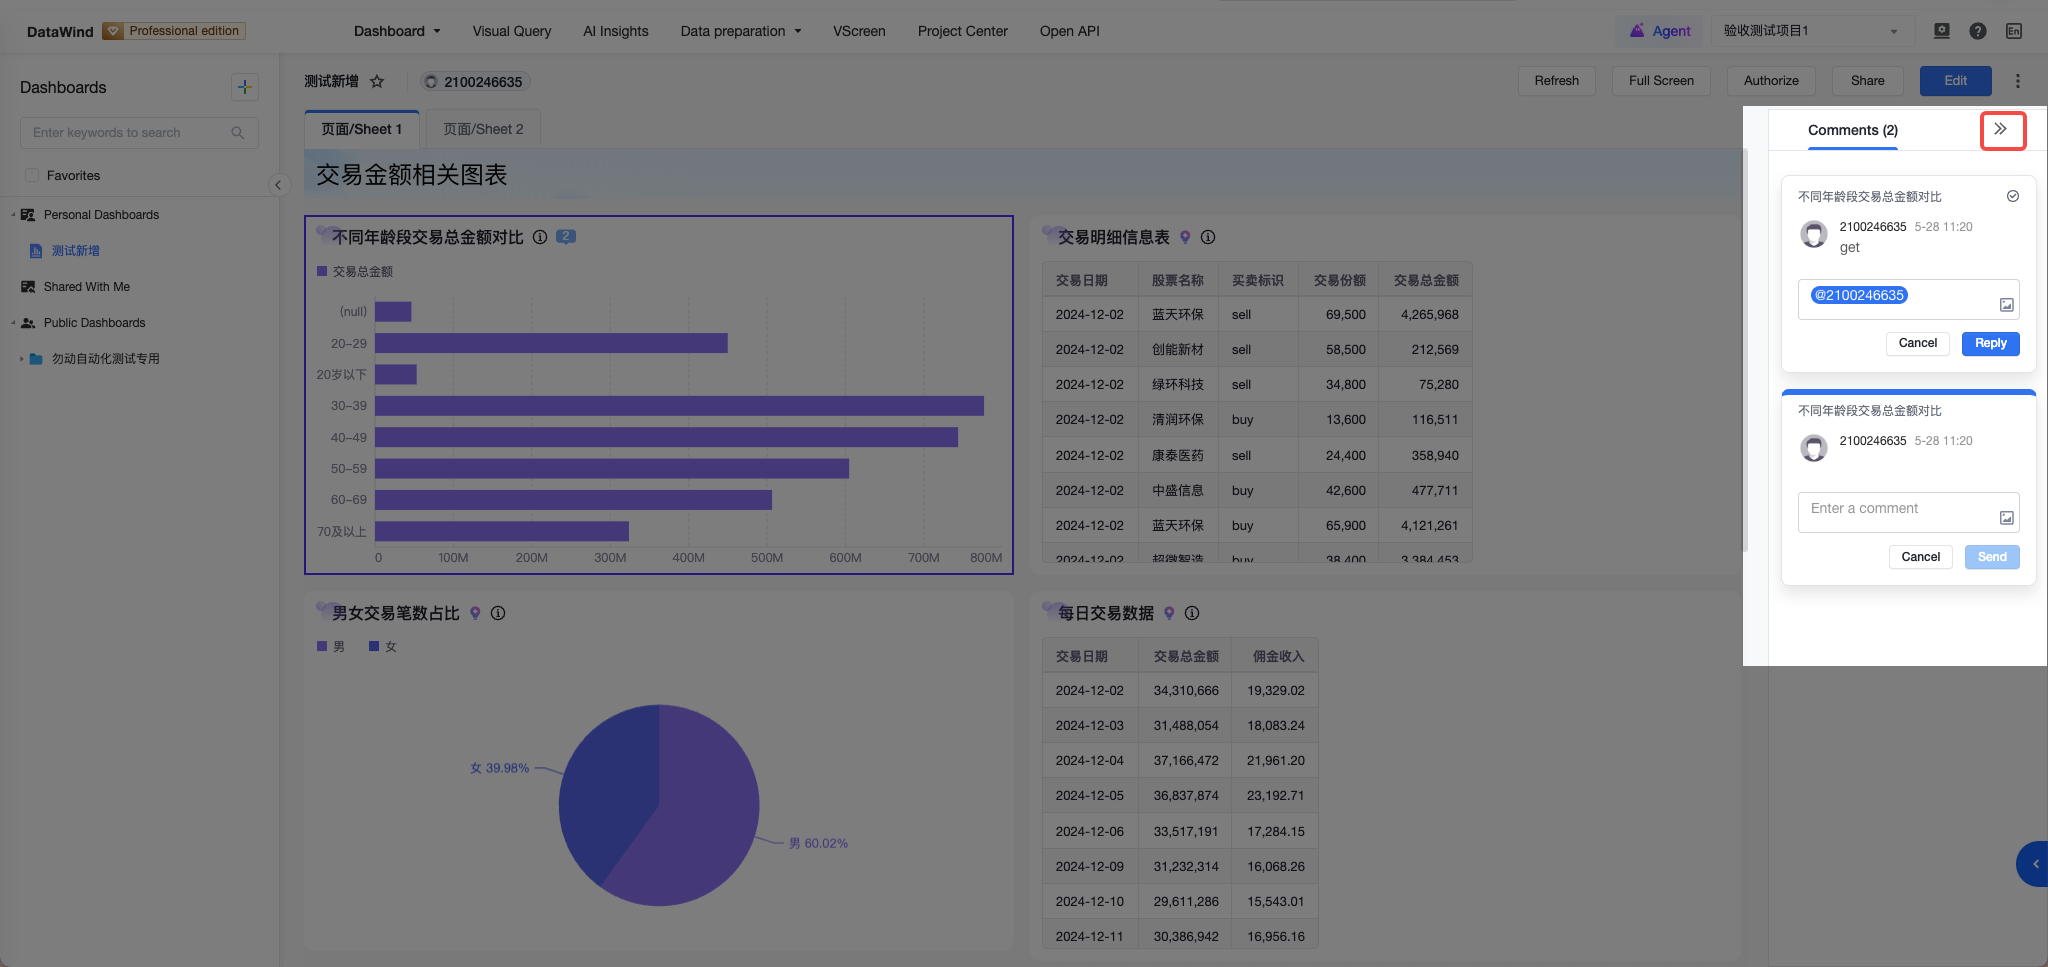Click the blue Reply button

[1990, 343]
